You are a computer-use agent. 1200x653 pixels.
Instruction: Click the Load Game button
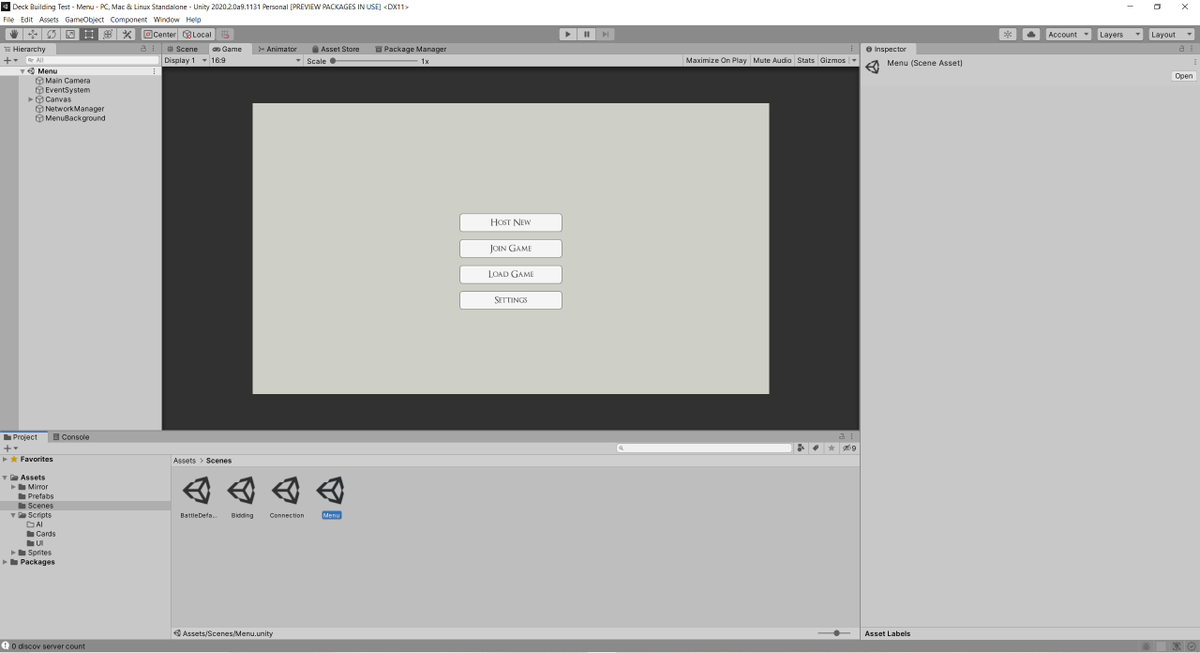click(511, 274)
